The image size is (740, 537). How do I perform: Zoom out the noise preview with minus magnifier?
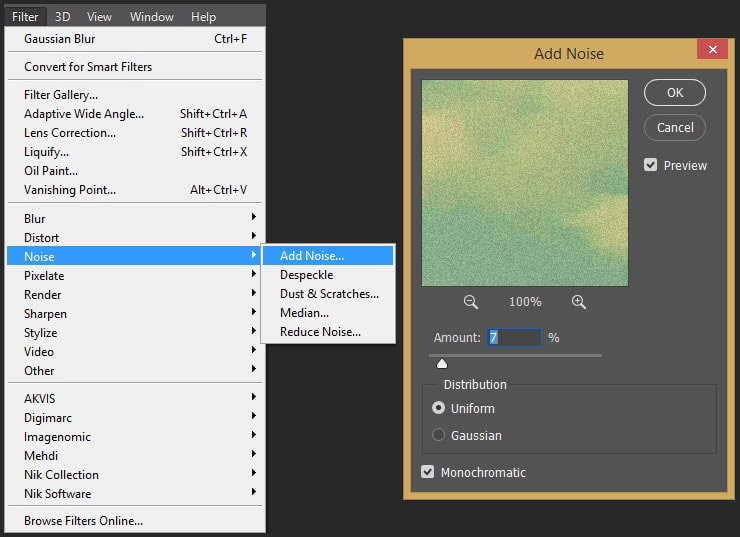tap(471, 302)
